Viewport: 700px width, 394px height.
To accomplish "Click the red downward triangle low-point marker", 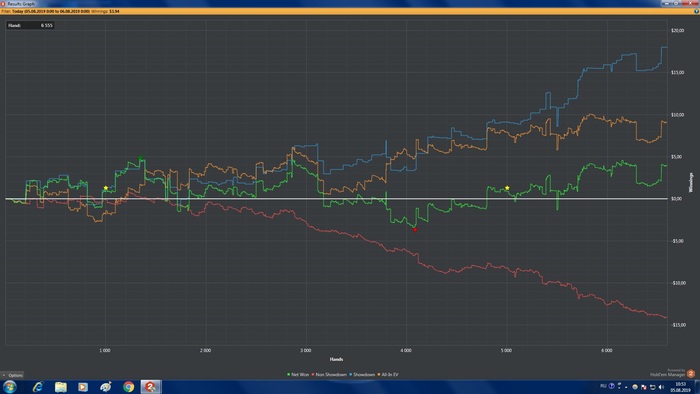I will (415, 230).
